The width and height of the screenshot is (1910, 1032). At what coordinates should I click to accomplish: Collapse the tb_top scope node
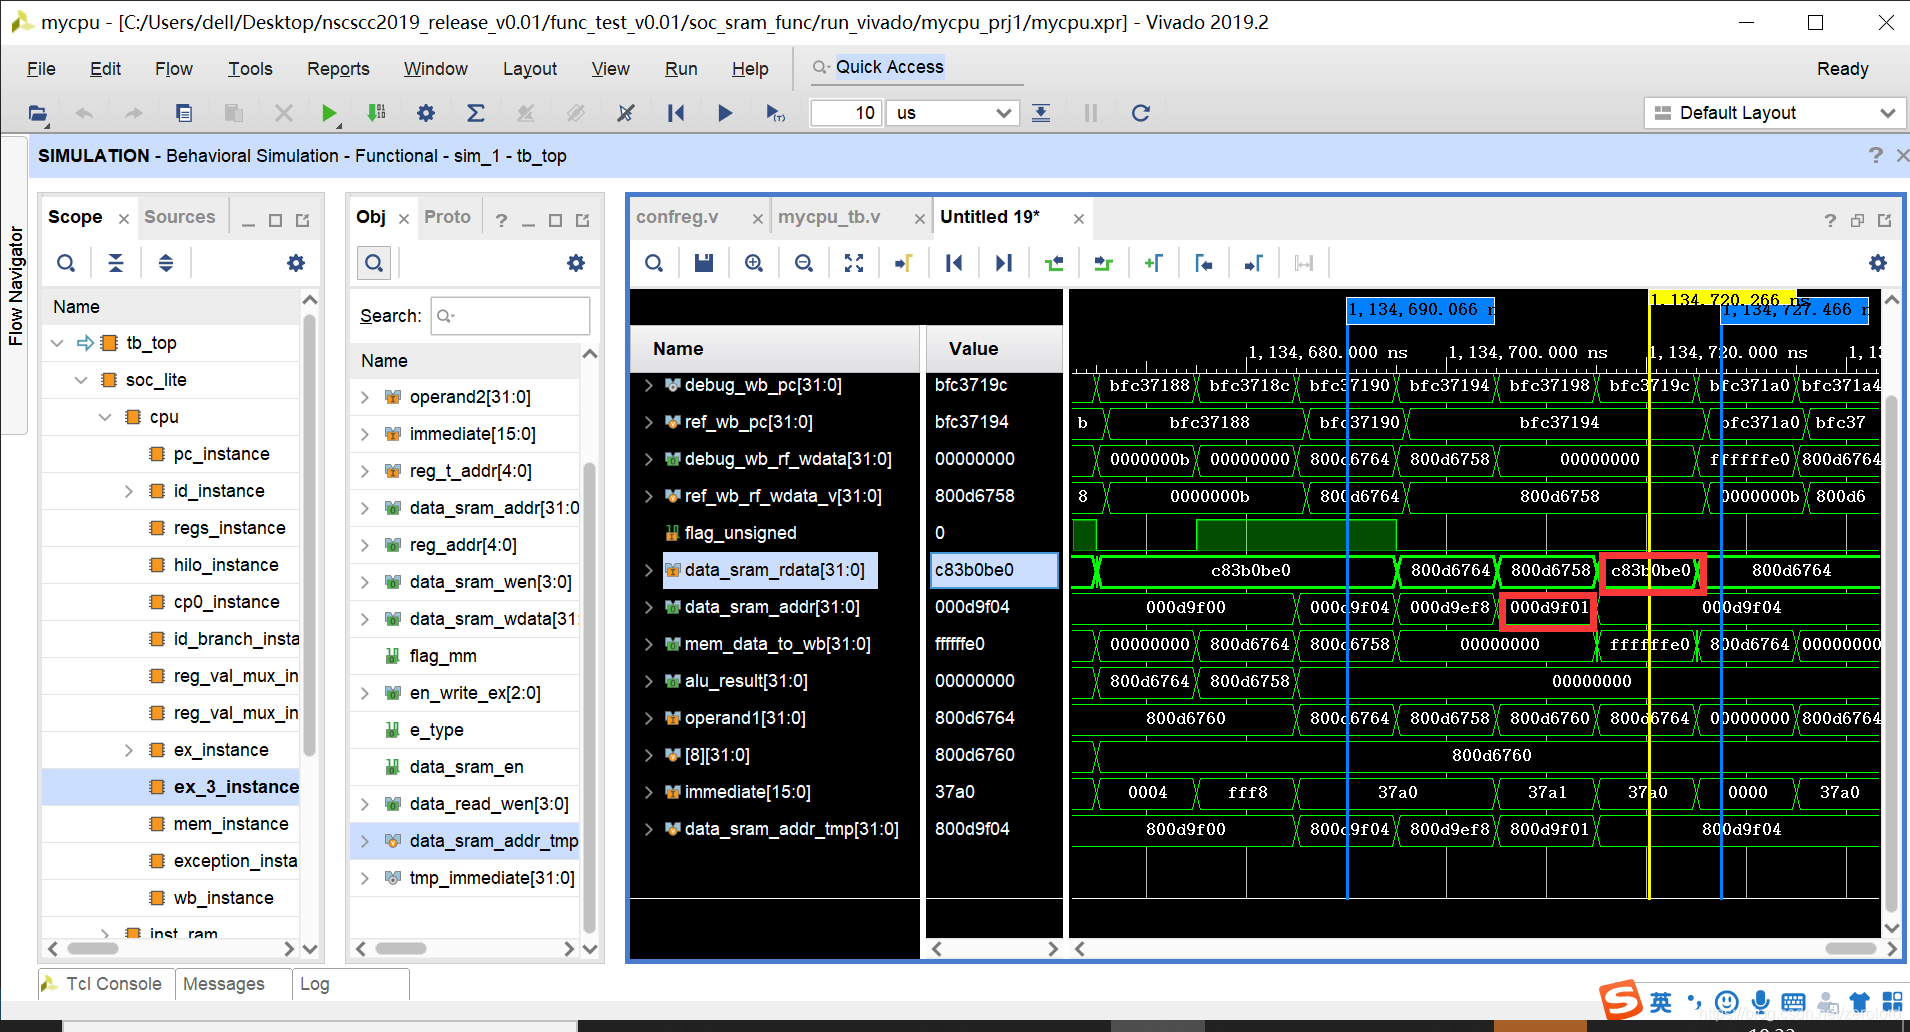(57, 343)
